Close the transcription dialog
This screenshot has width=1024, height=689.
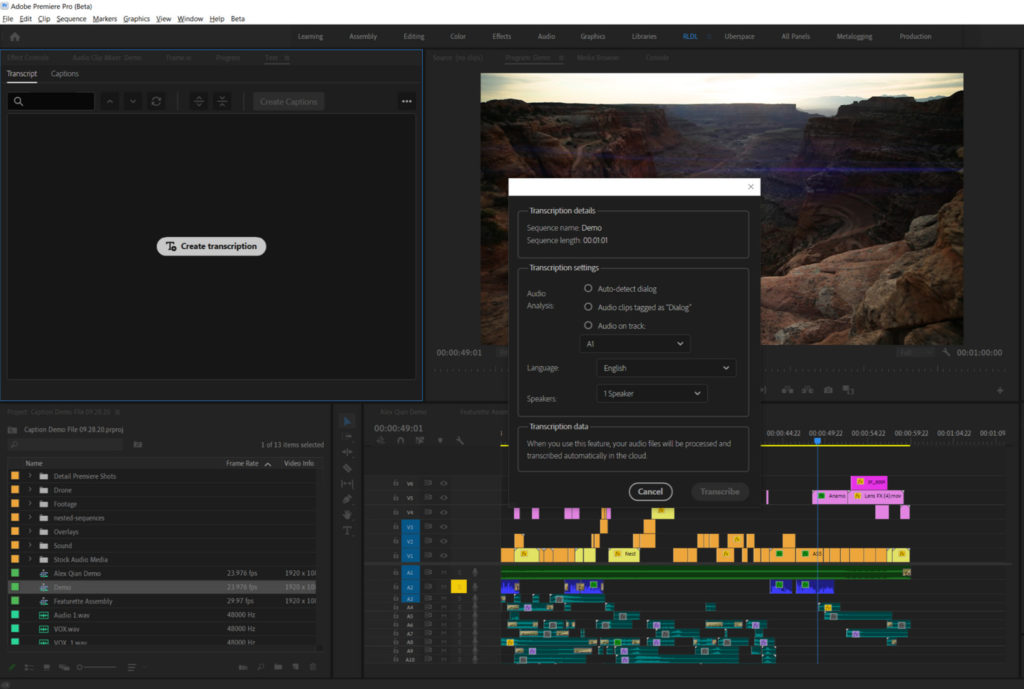pos(751,187)
